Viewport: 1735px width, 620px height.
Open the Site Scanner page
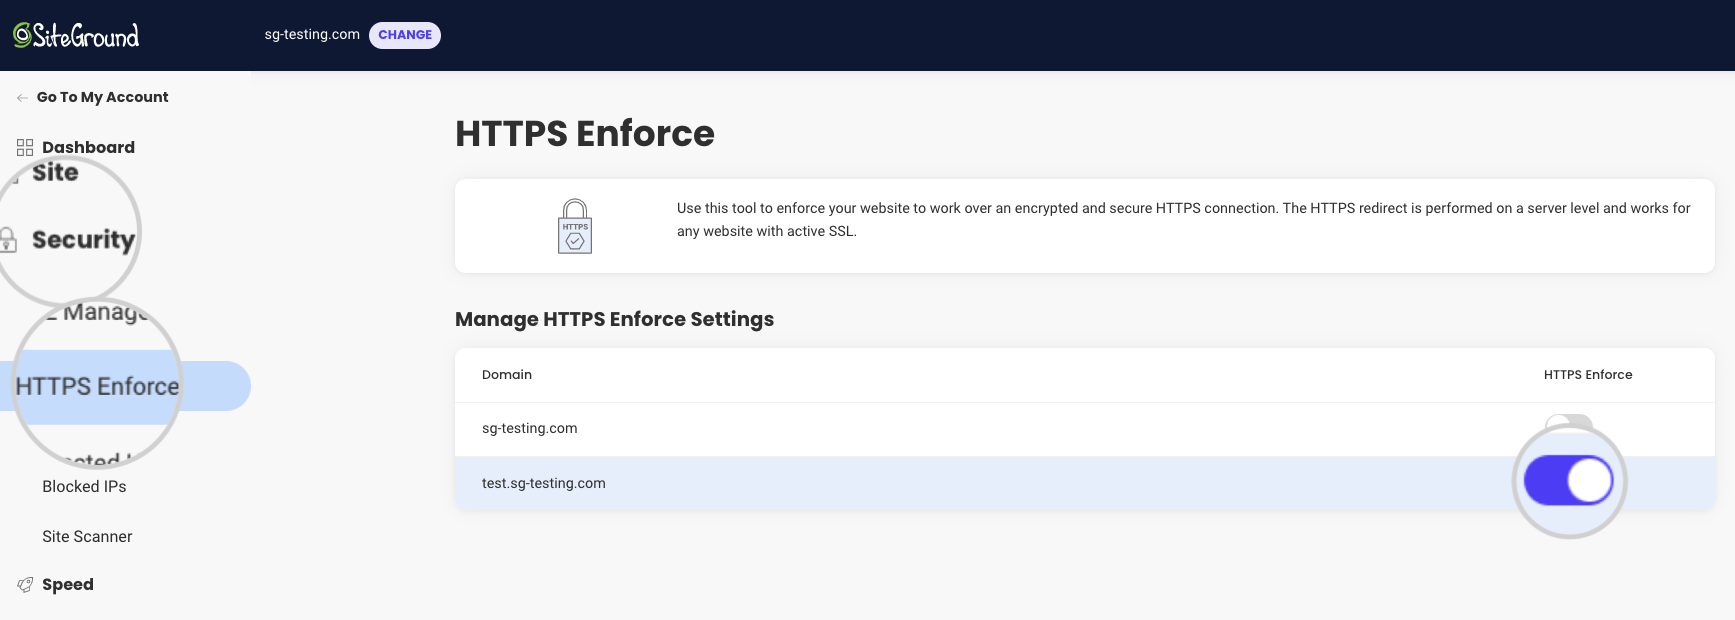pyautogui.click(x=87, y=537)
